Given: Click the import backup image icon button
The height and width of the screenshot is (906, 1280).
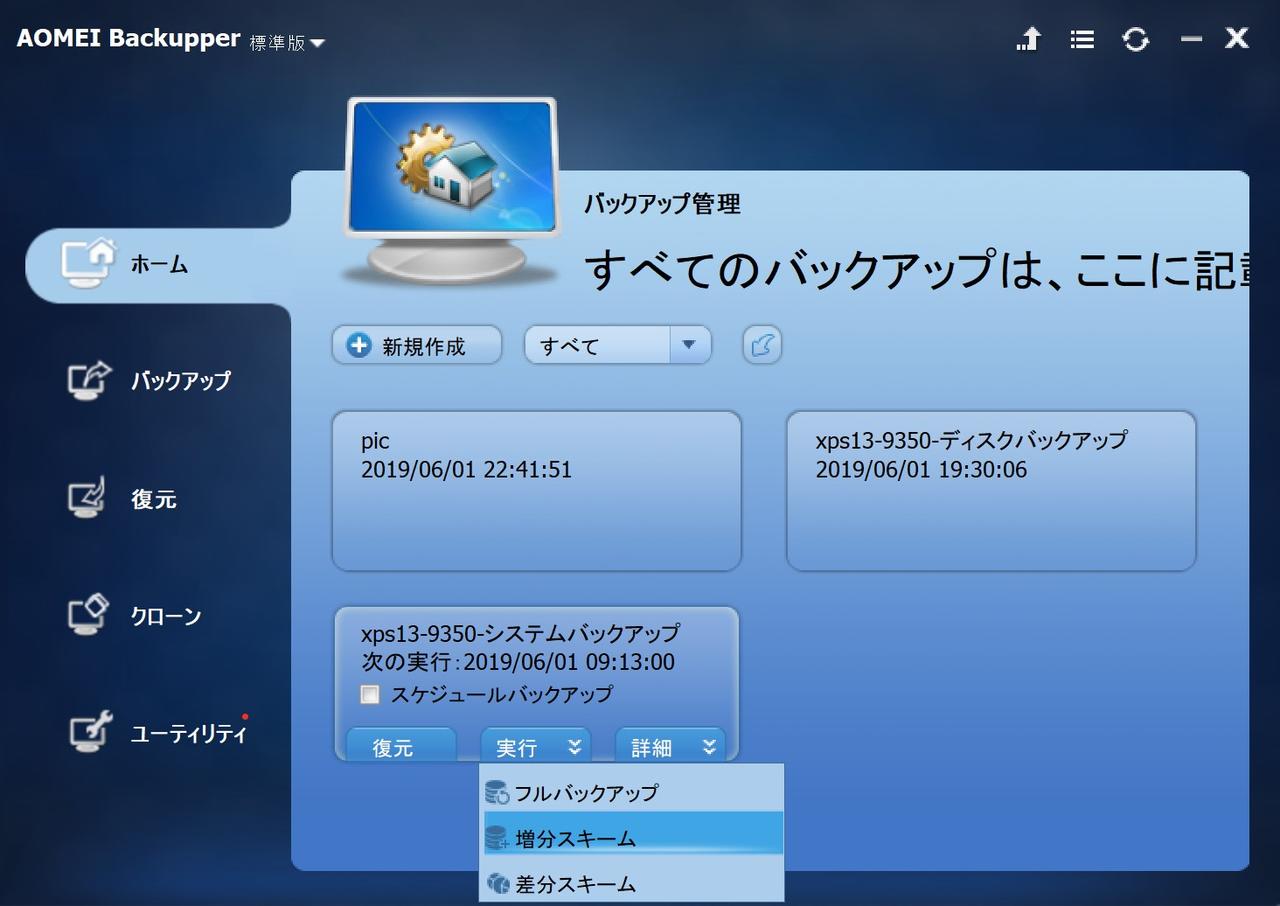Looking at the screenshot, I should coord(762,346).
